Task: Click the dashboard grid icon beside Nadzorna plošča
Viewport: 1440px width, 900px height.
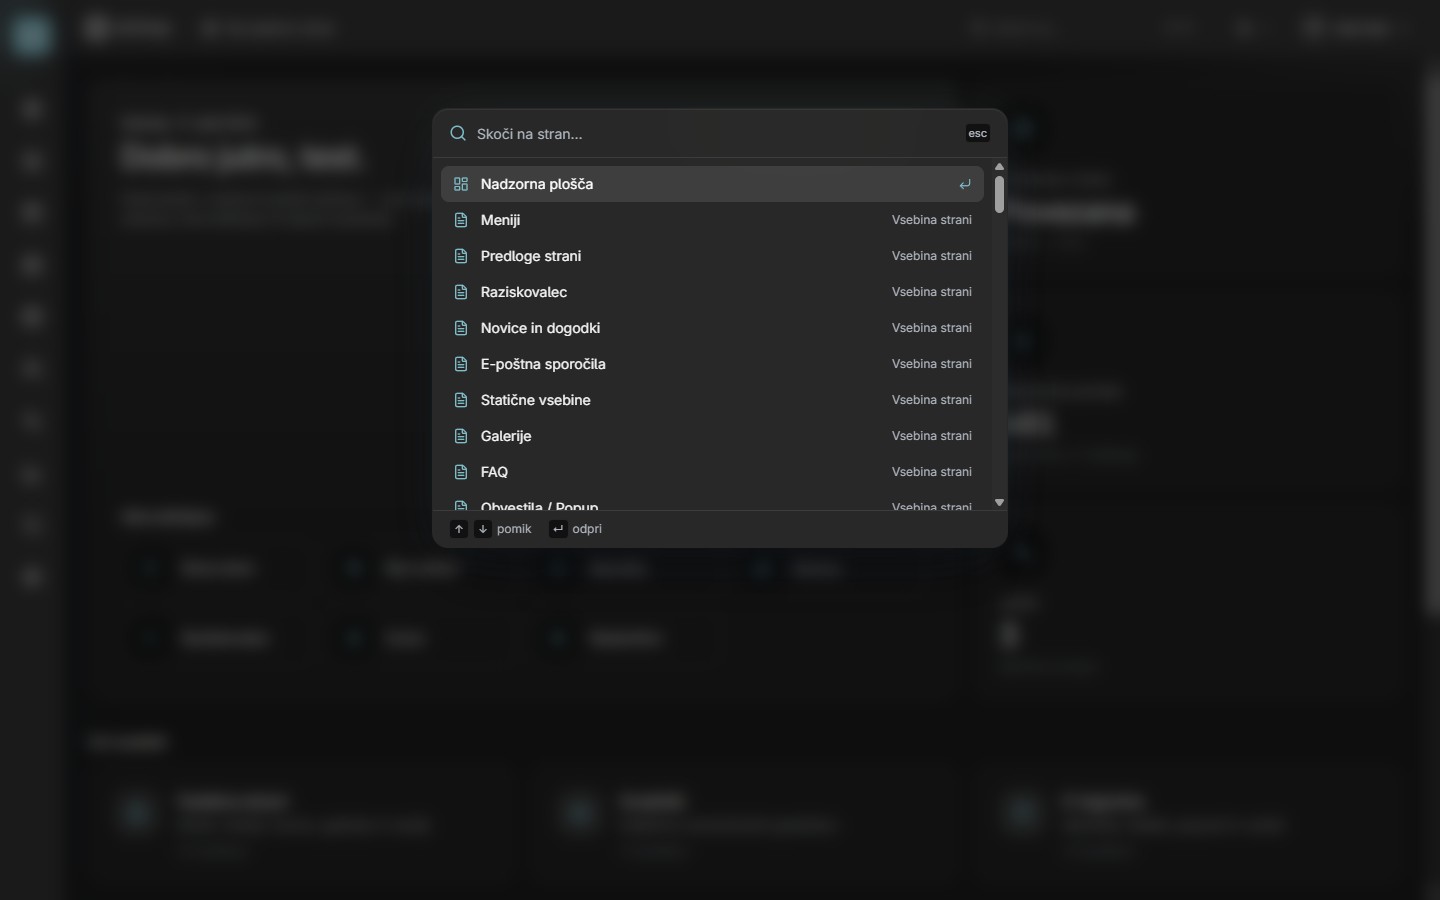Action: (461, 184)
